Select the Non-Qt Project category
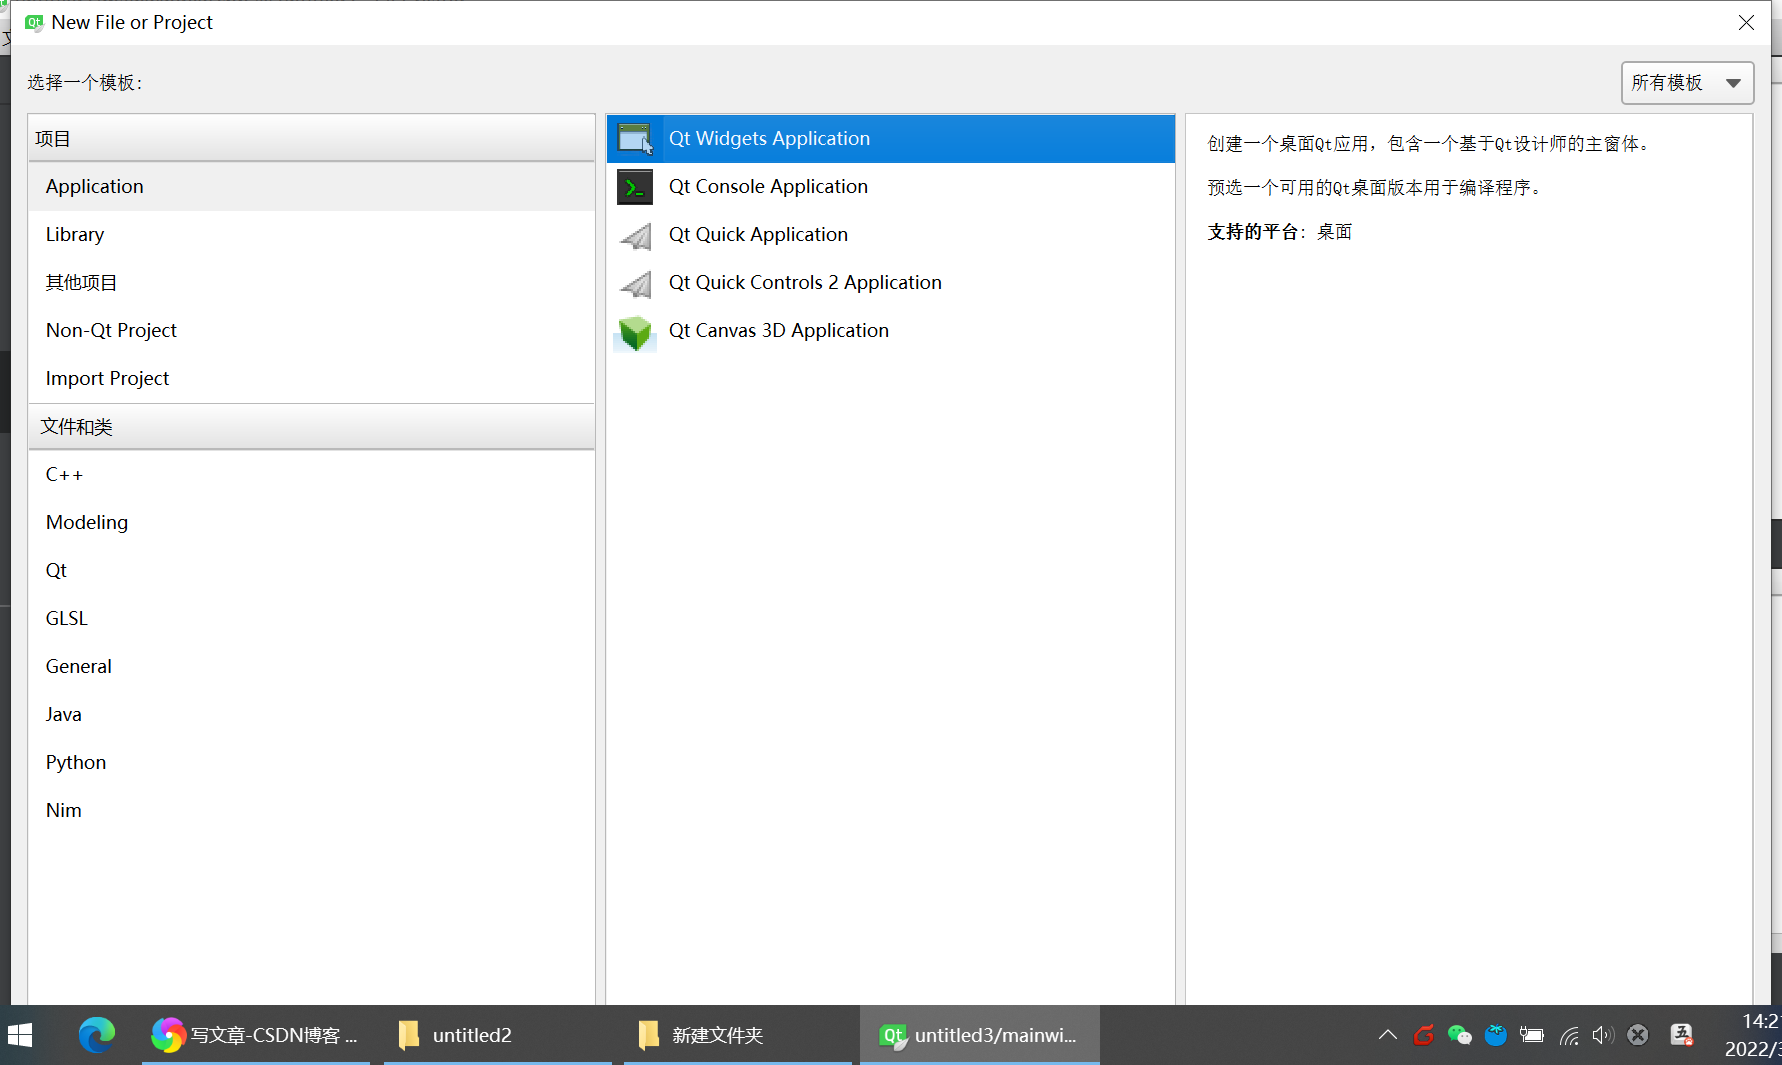Viewport: 1782px width, 1065px height. [111, 330]
